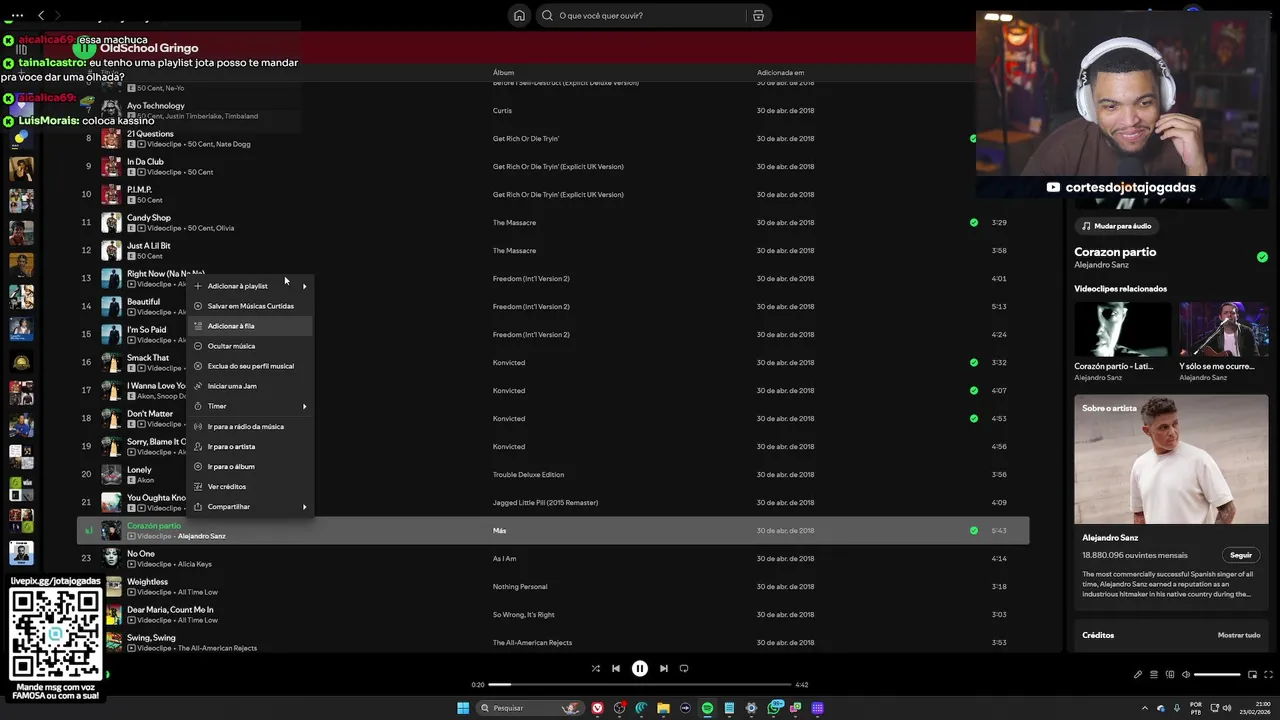Choose Ver créditos
The width and height of the screenshot is (1280, 720).
[x=250, y=486]
